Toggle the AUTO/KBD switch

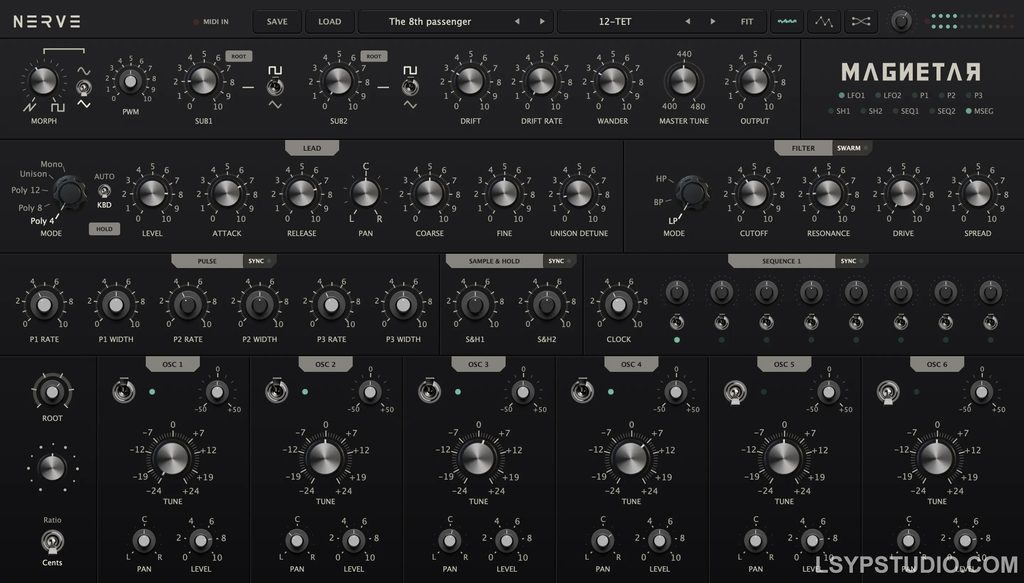click(x=104, y=191)
